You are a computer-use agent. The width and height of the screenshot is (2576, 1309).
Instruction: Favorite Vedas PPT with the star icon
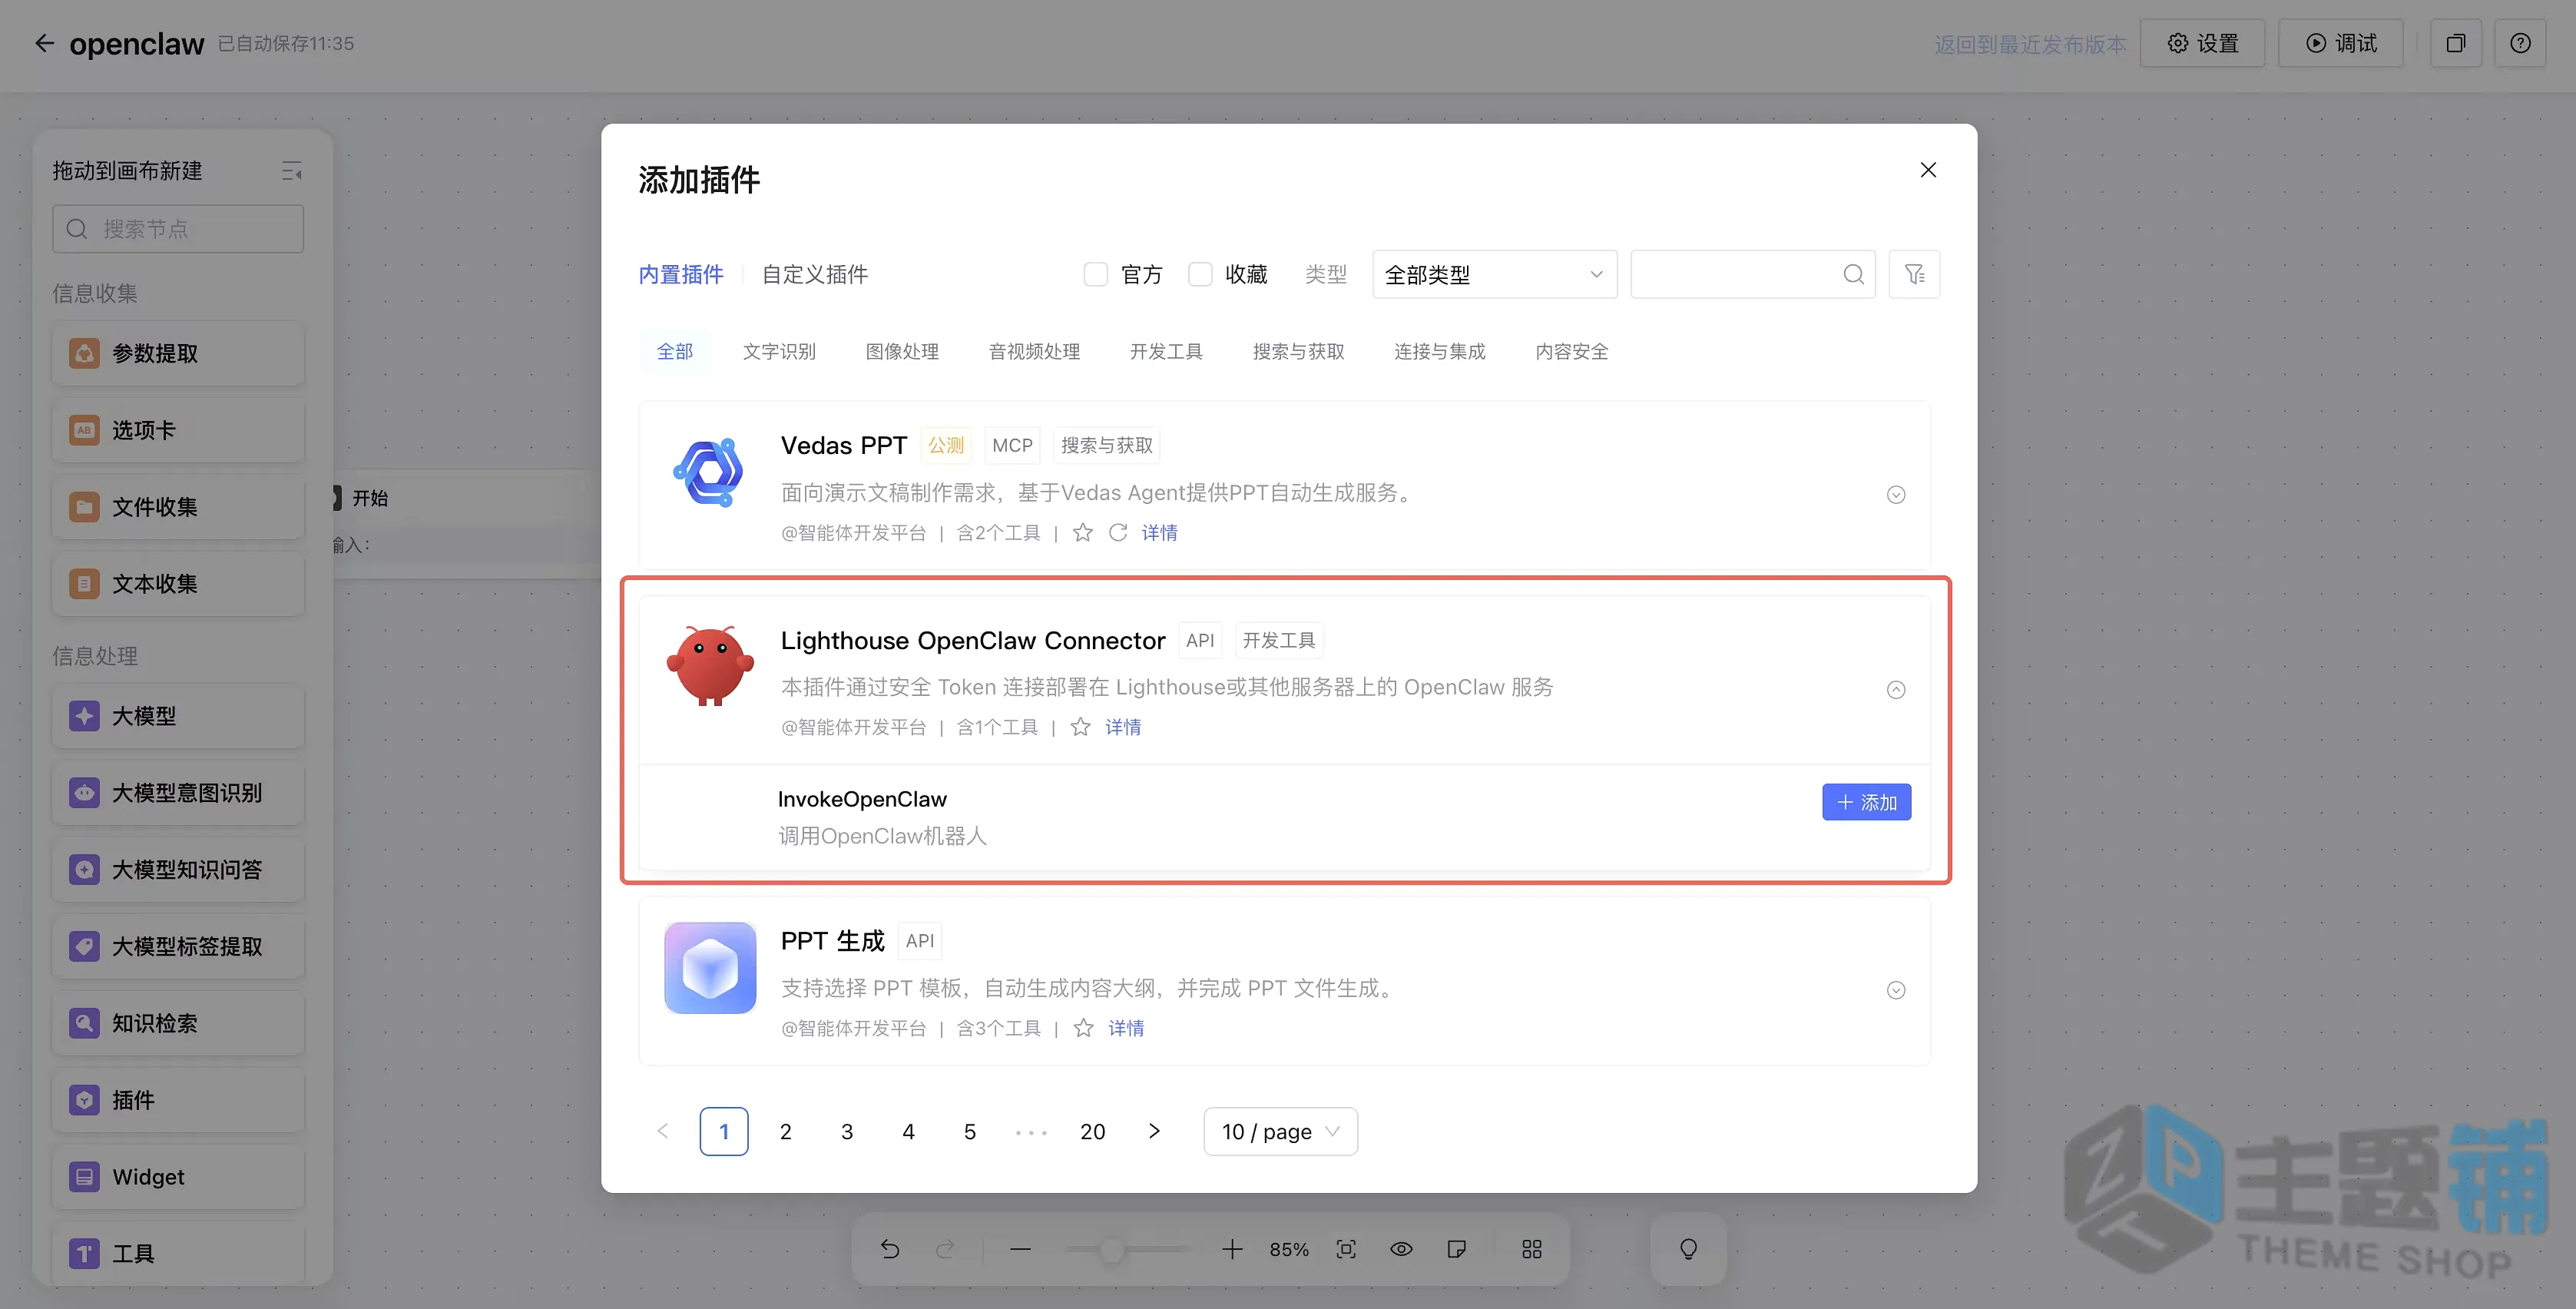[1082, 532]
